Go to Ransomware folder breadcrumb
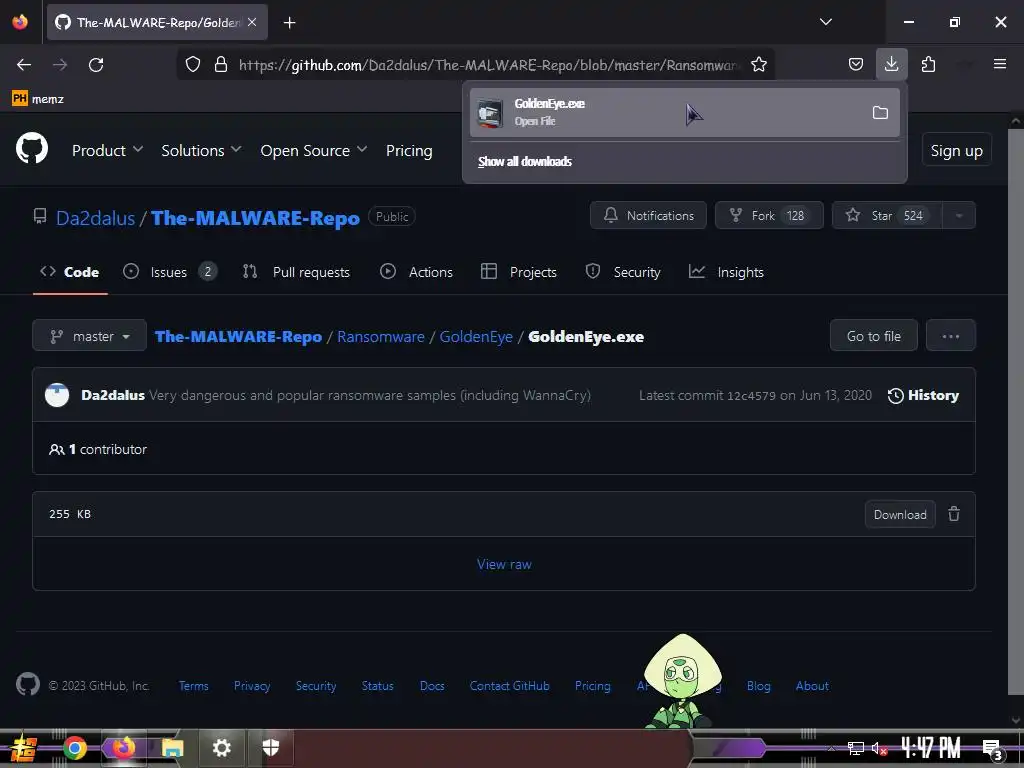1024x768 pixels. point(381,336)
